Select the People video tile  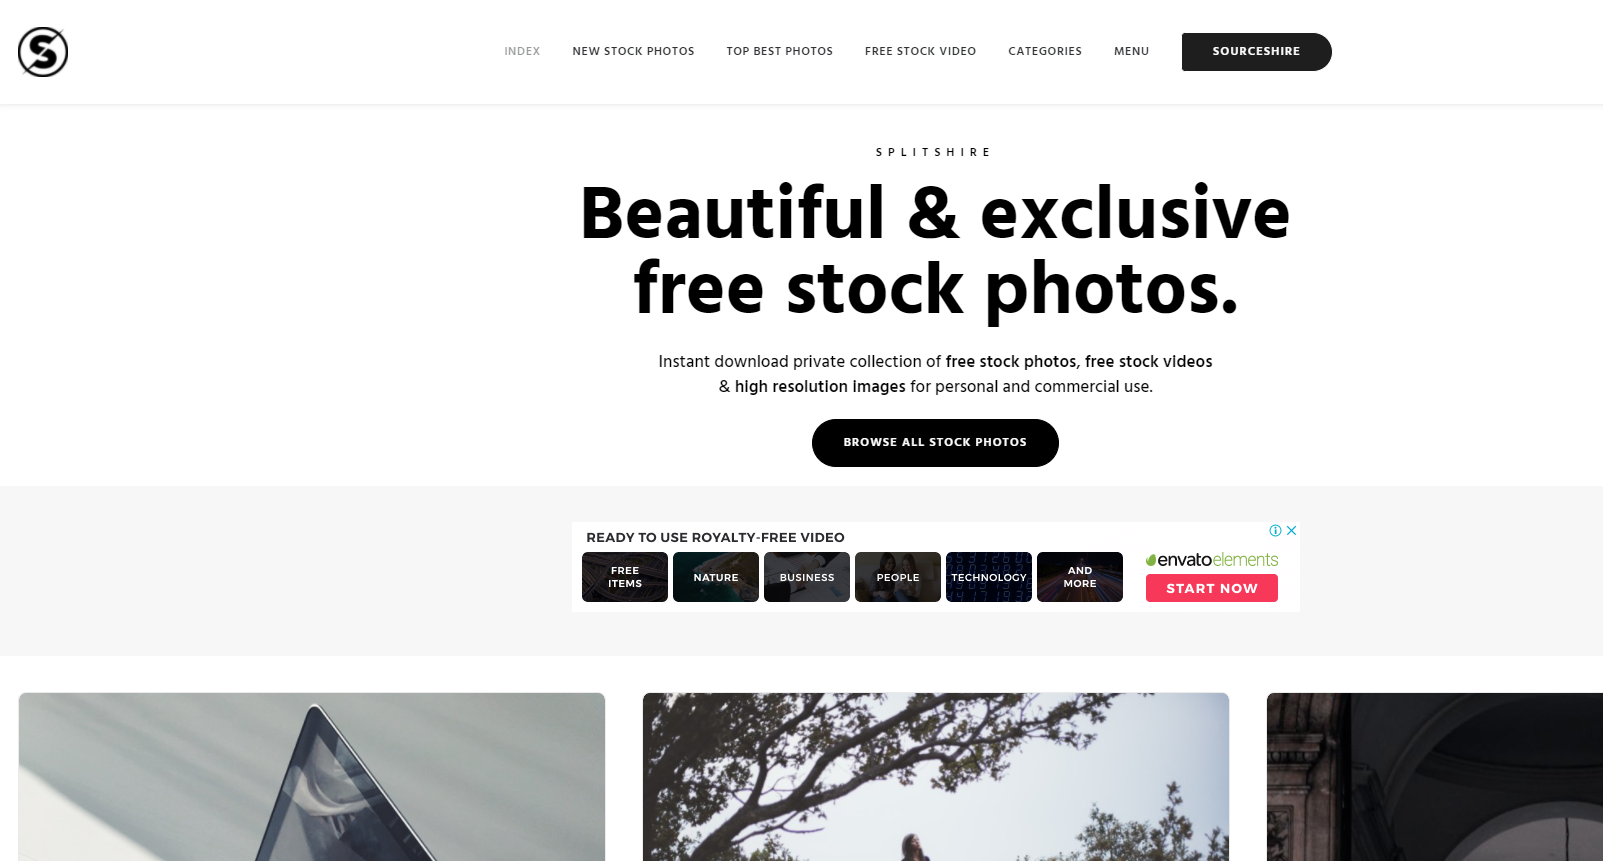click(898, 577)
